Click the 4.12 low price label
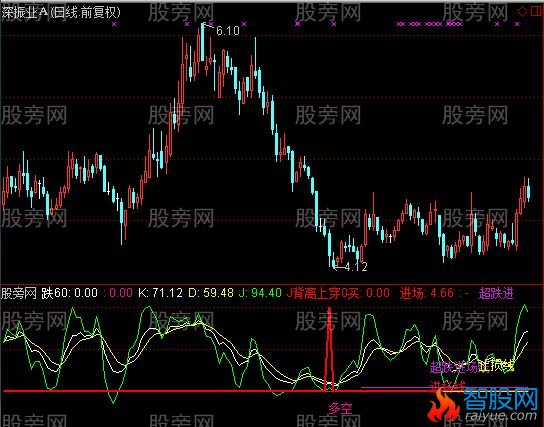This screenshot has width=544, height=427. 356,266
